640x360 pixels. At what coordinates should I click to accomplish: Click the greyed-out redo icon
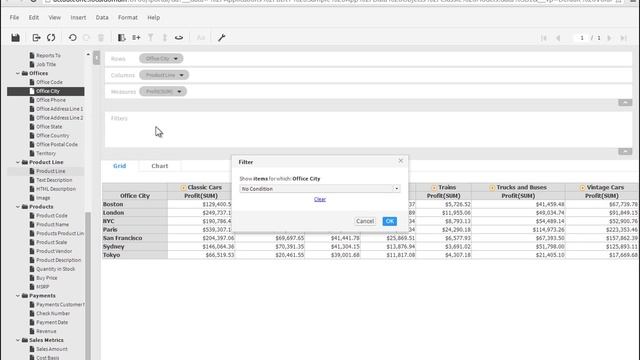tap(87, 38)
